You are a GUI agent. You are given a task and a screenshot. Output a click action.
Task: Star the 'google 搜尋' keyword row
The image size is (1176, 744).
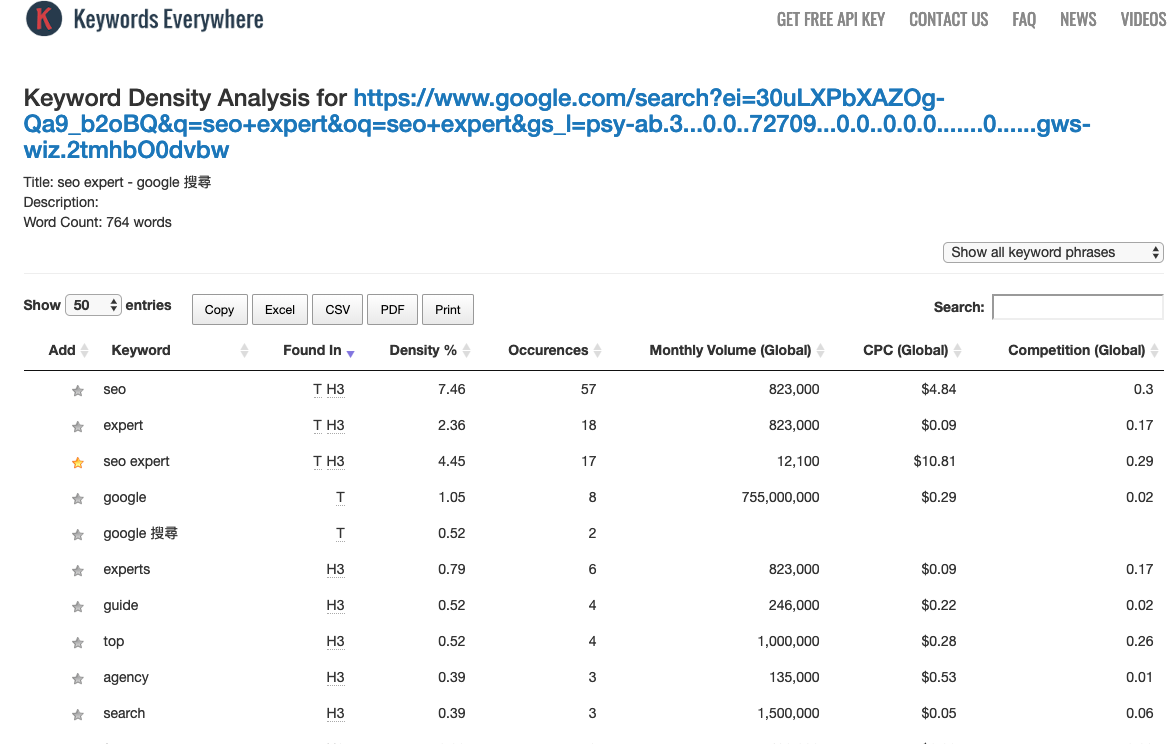click(78, 534)
